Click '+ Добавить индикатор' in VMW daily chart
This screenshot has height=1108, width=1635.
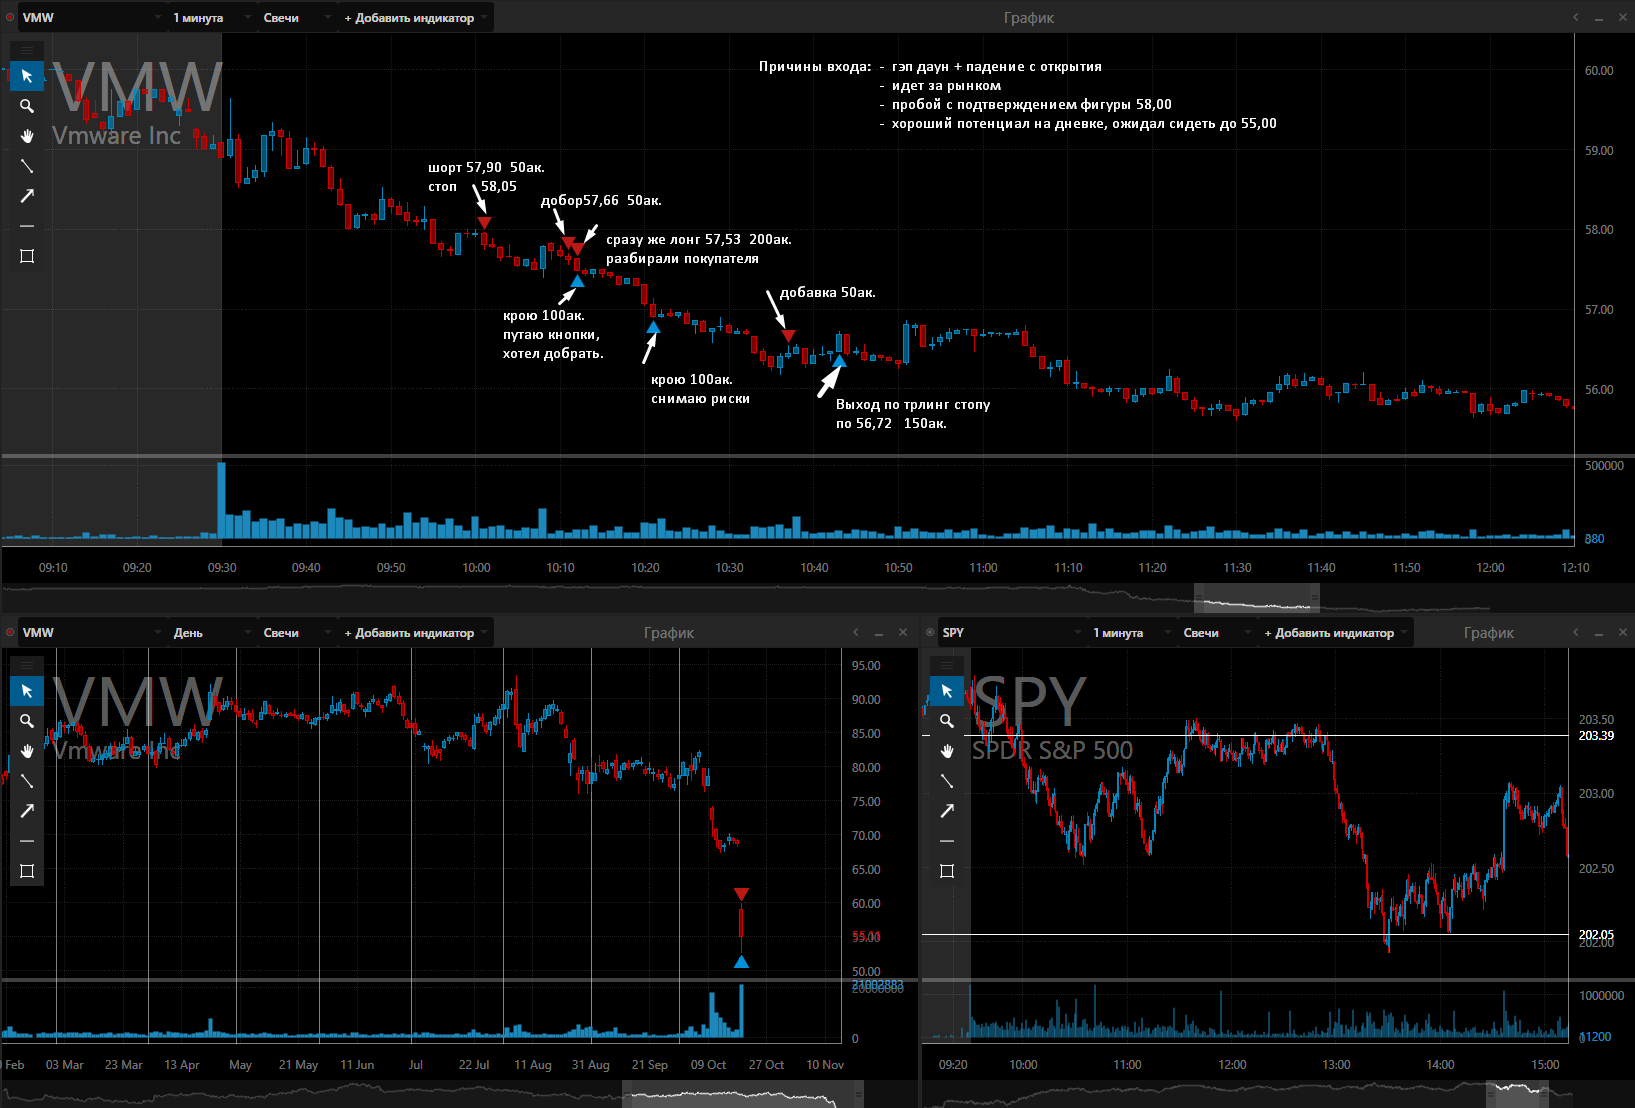tap(415, 633)
